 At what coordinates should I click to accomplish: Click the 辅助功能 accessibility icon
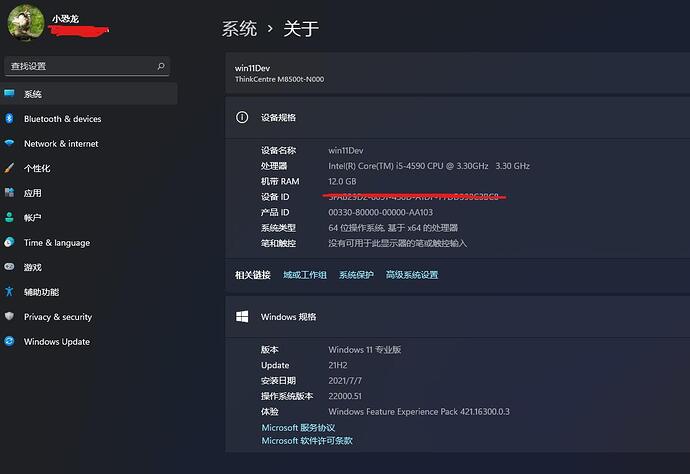[x=9, y=292]
